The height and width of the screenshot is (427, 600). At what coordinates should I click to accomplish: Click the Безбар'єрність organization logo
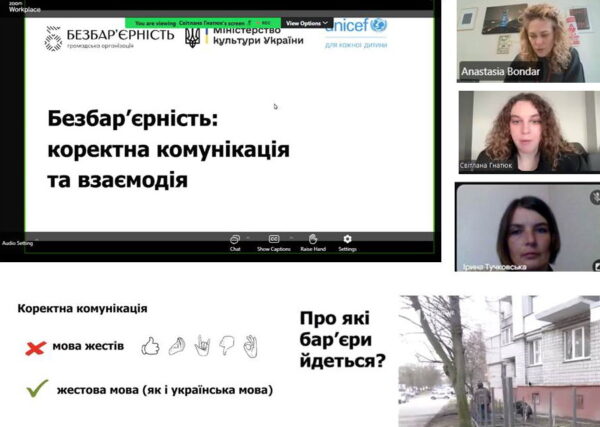[x=109, y=38]
